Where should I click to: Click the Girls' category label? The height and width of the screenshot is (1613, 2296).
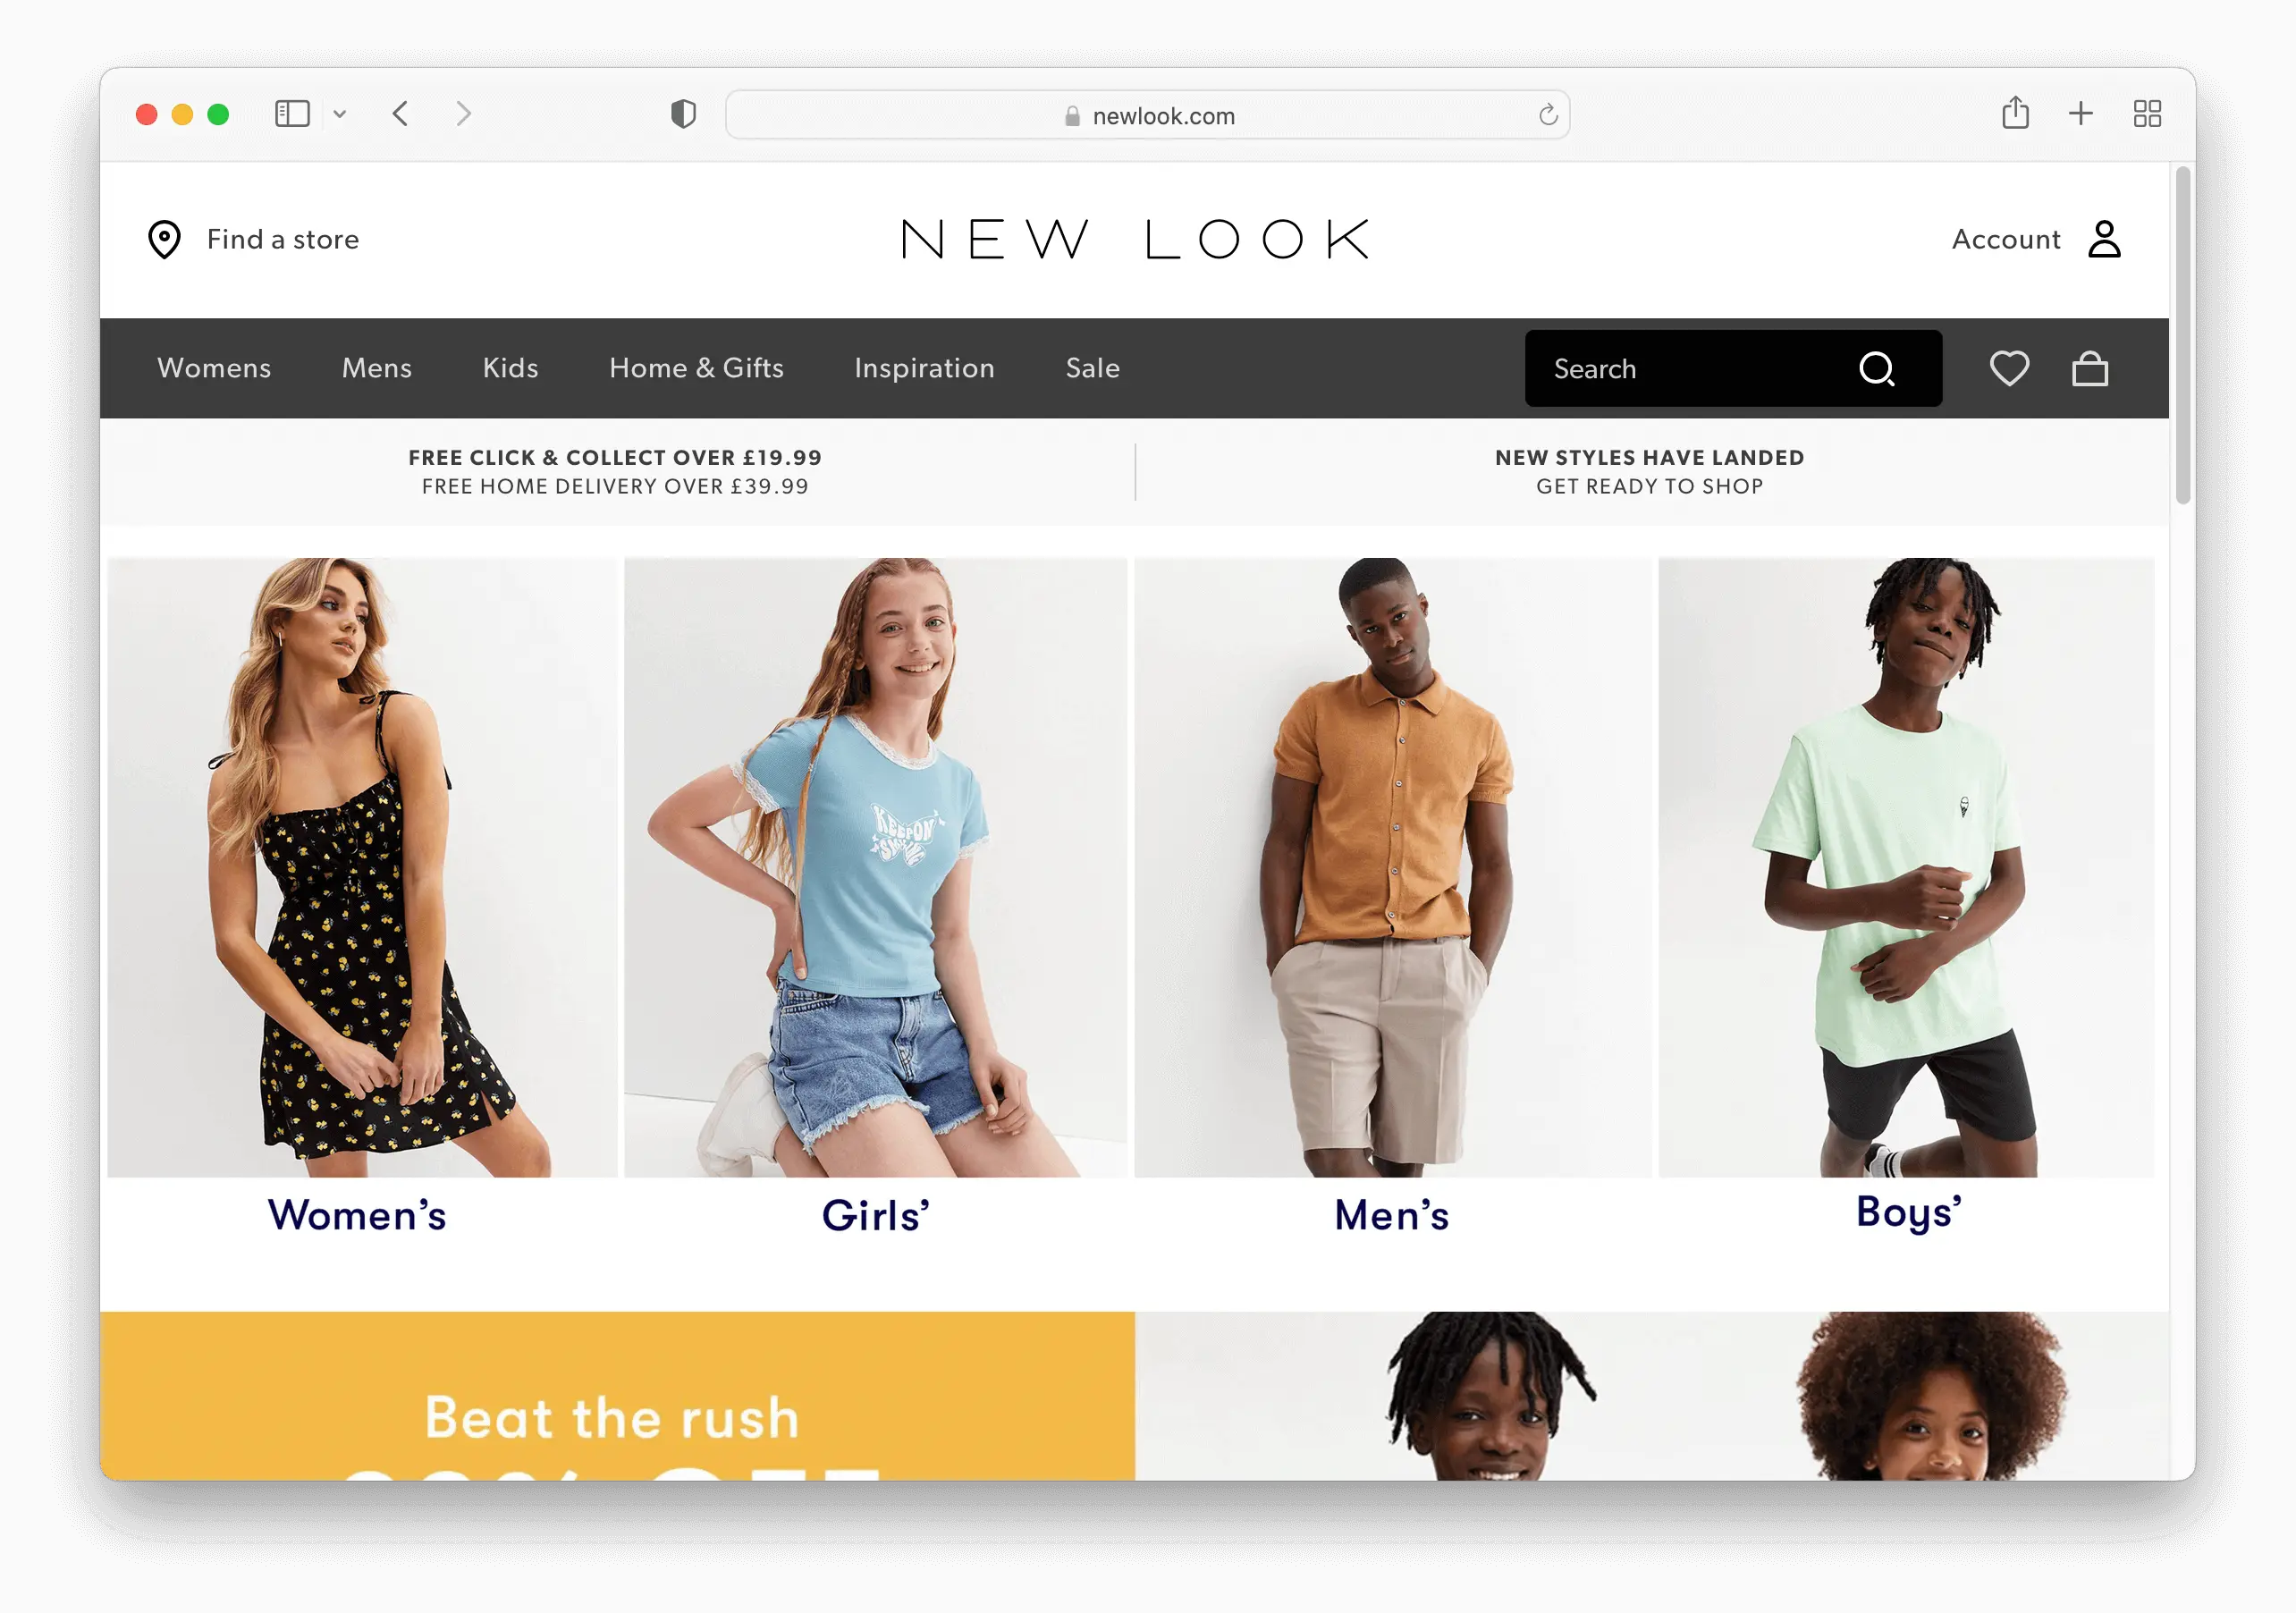click(x=875, y=1216)
